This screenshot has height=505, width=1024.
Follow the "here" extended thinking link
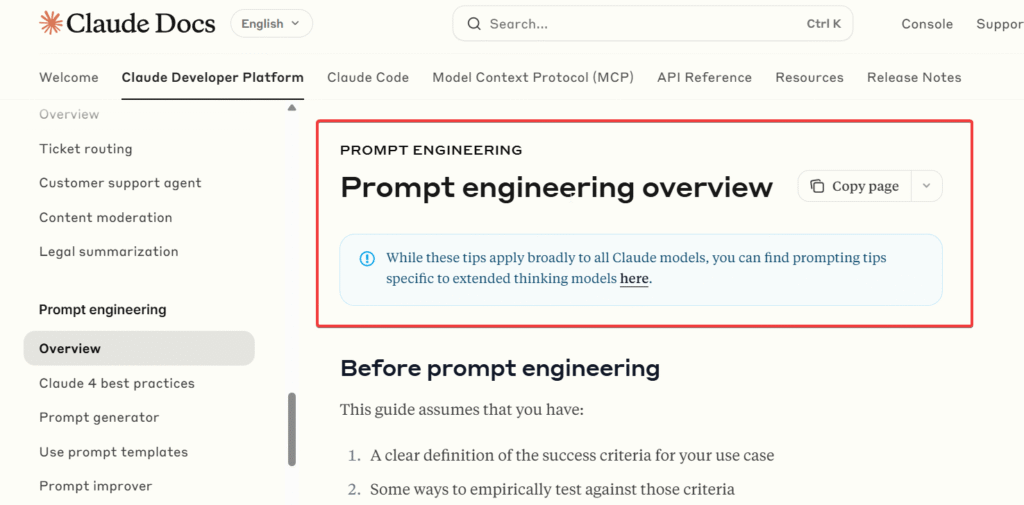pos(634,279)
